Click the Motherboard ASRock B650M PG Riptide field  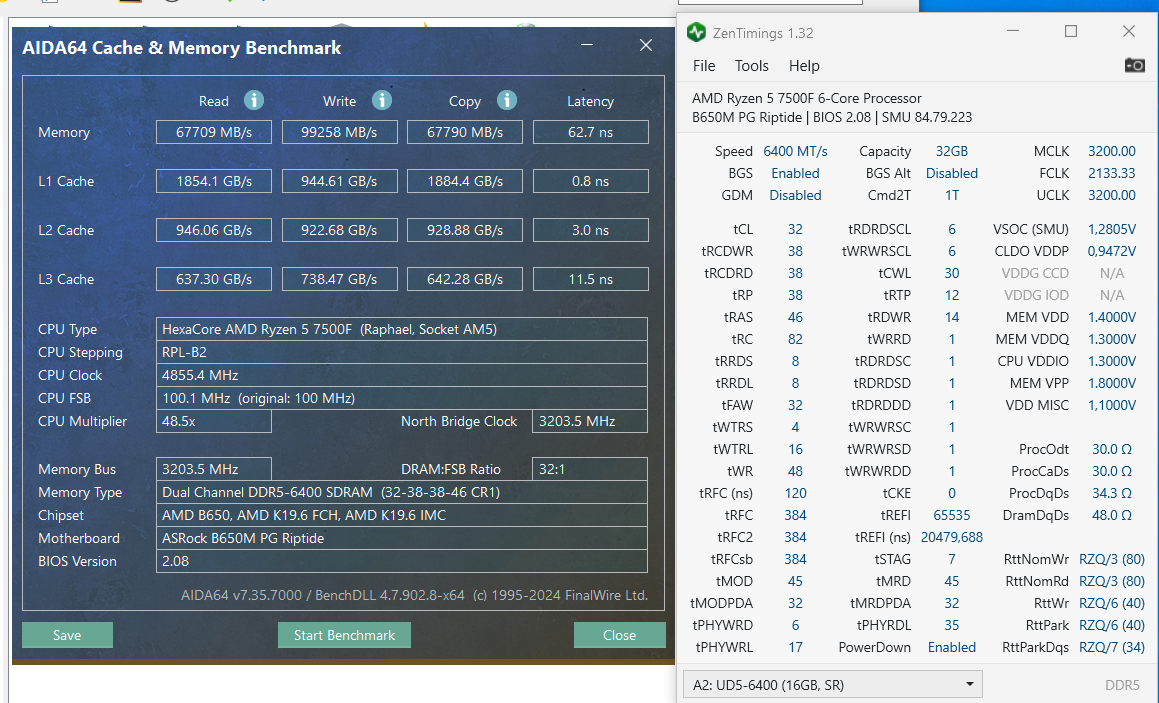(x=401, y=538)
